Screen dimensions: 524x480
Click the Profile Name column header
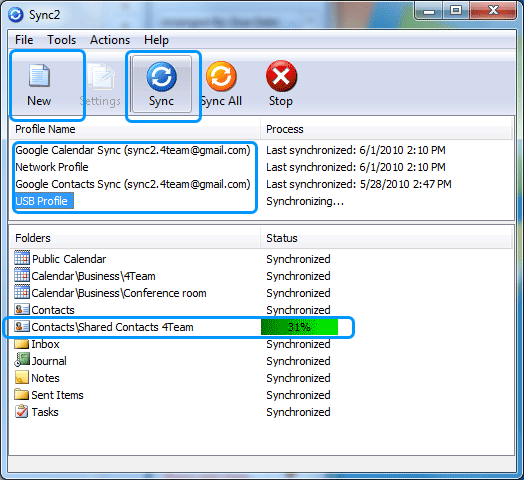pyautogui.click(x=45, y=129)
